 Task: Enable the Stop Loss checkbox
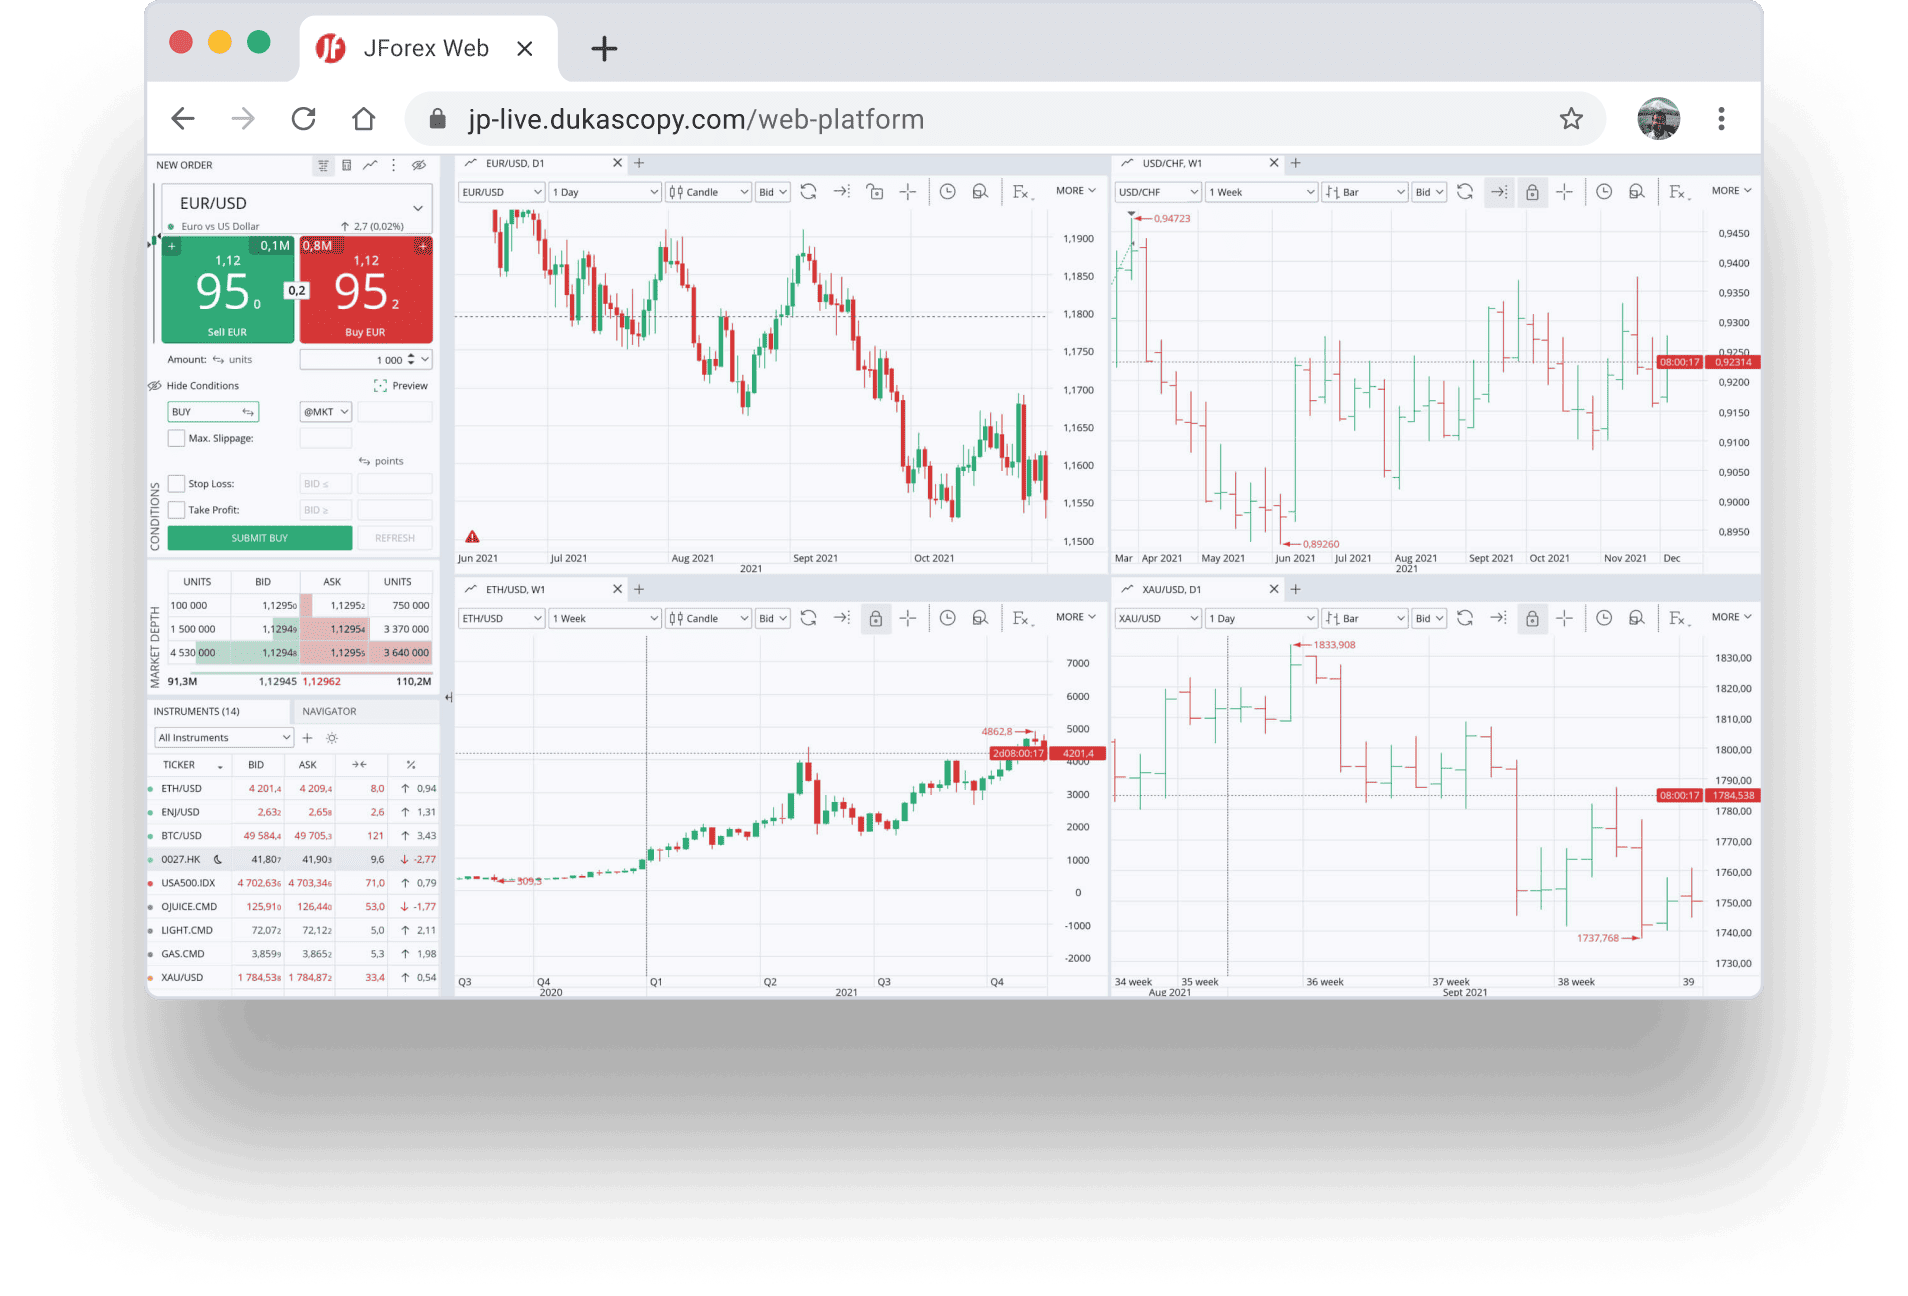click(x=177, y=484)
